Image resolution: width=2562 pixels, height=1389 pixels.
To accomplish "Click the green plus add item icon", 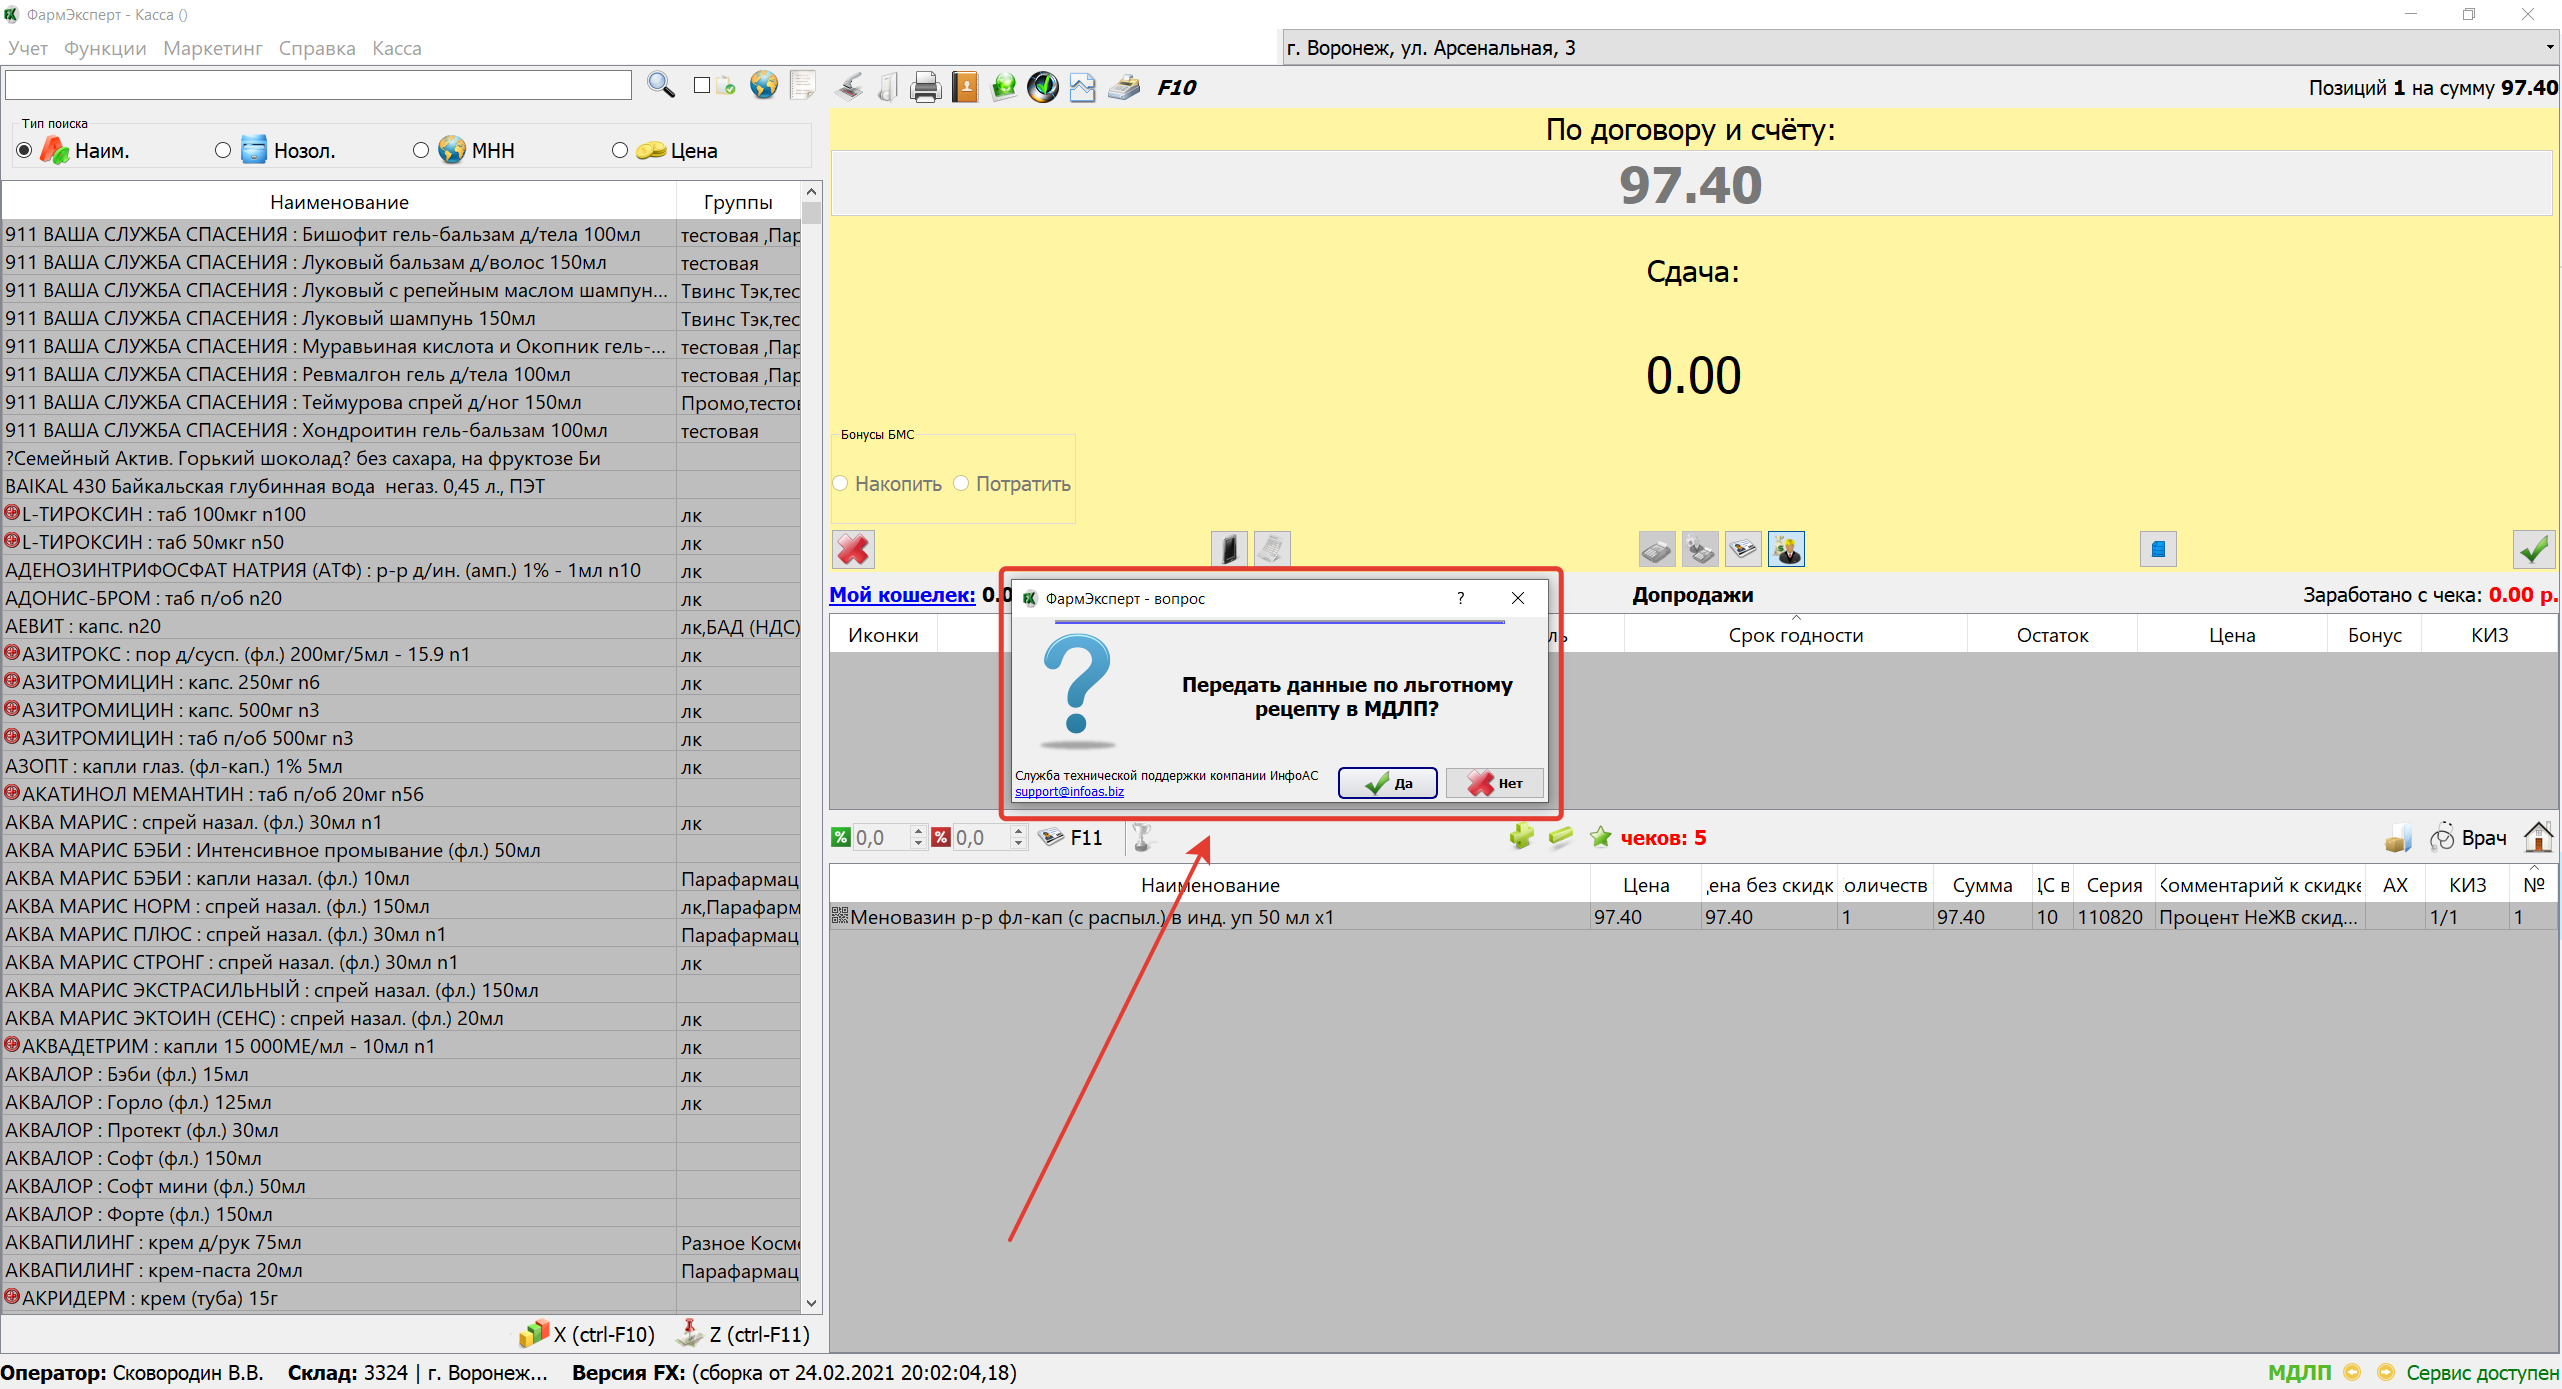I will [1521, 837].
